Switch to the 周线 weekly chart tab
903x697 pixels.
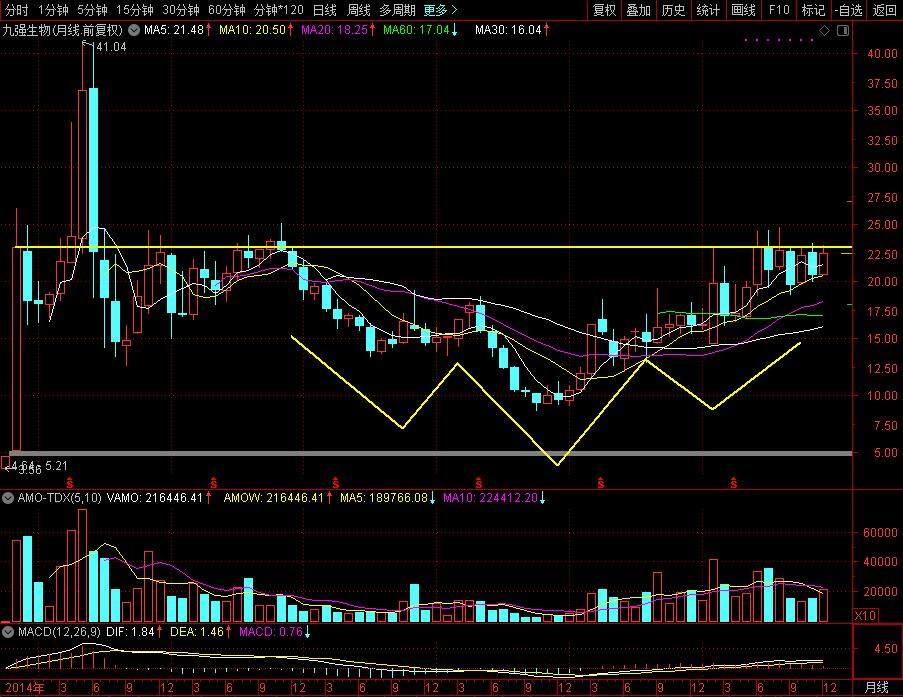tap(359, 10)
